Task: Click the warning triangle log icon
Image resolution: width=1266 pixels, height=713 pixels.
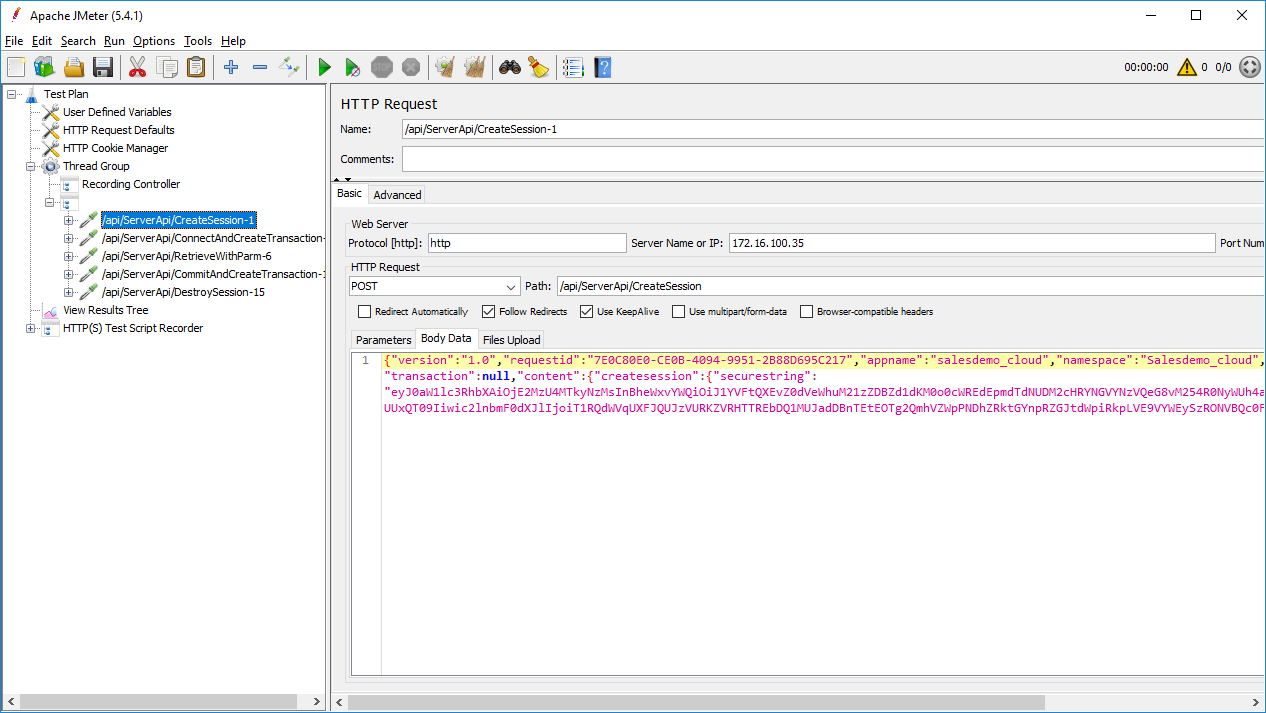Action: (1187, 67)
